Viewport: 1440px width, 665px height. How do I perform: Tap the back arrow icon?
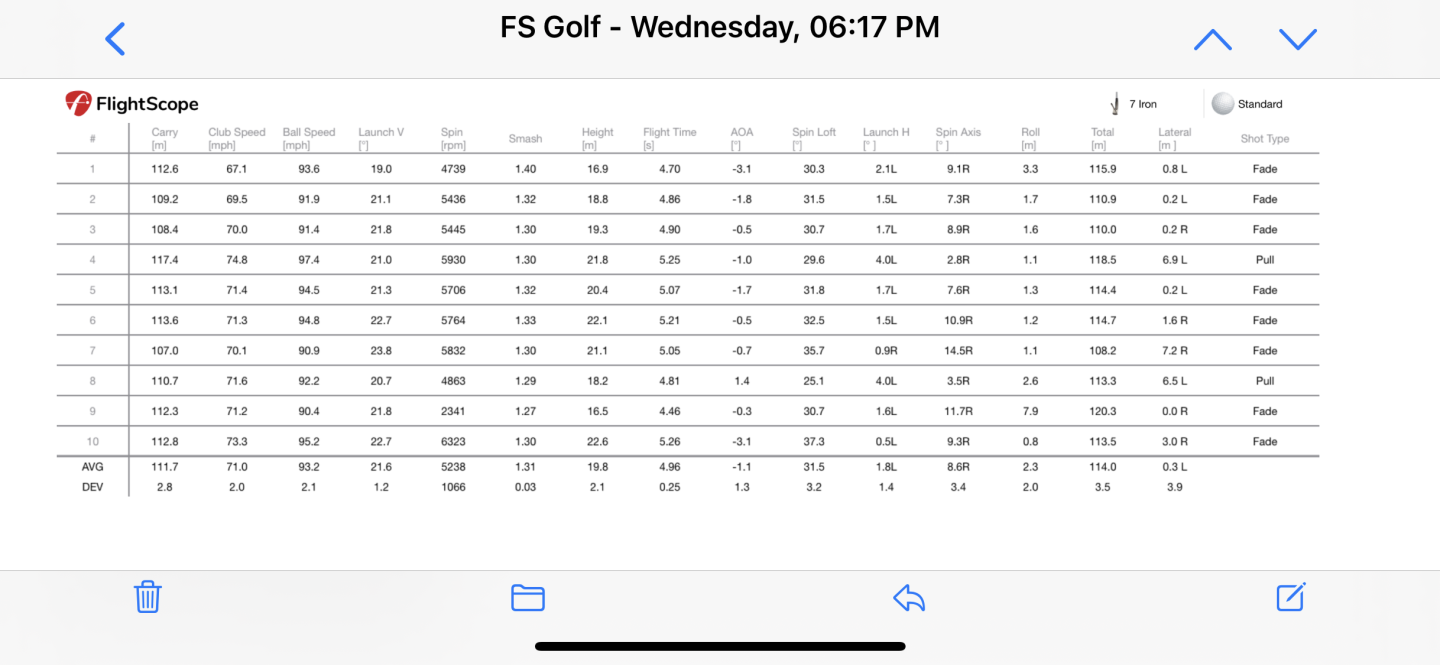pyautogui.click(x=115, y=39)
